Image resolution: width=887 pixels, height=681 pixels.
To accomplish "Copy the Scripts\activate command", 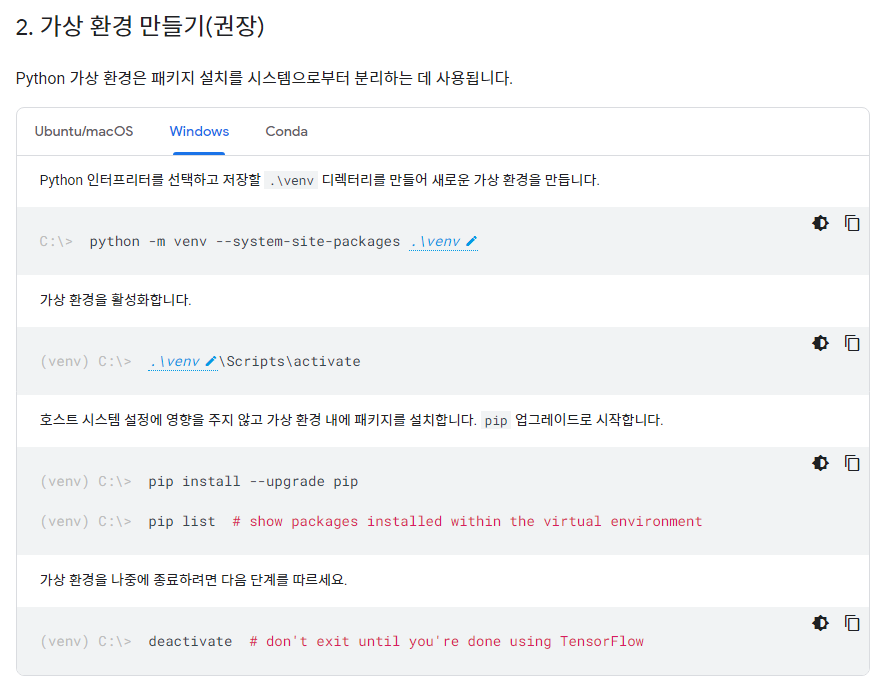I will point(852,343).
